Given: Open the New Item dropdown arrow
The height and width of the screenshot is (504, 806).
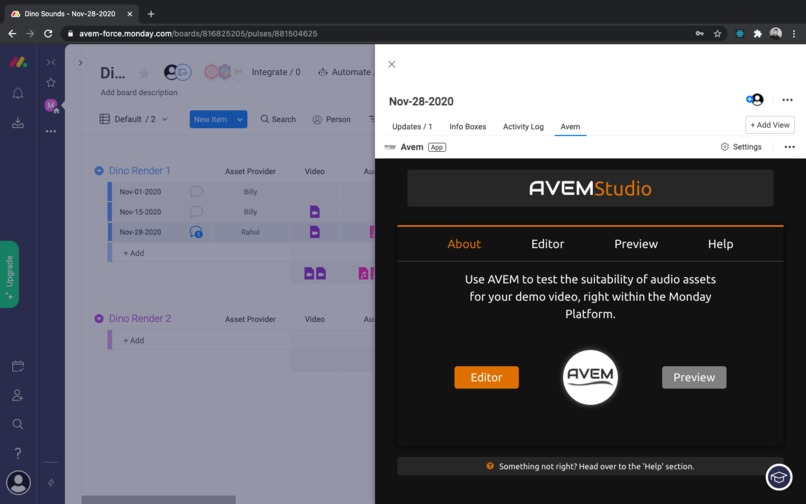Looking at the screenshot, I should (240, 119).
